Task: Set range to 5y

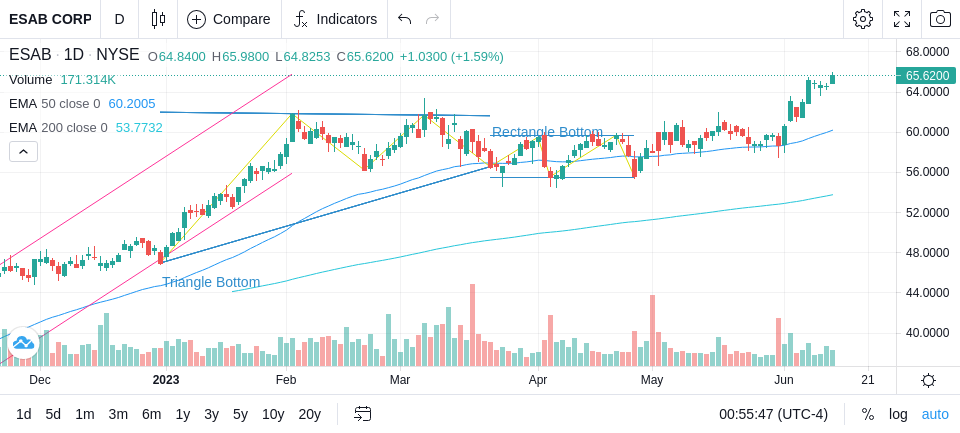Action: [x=240, y=415]
